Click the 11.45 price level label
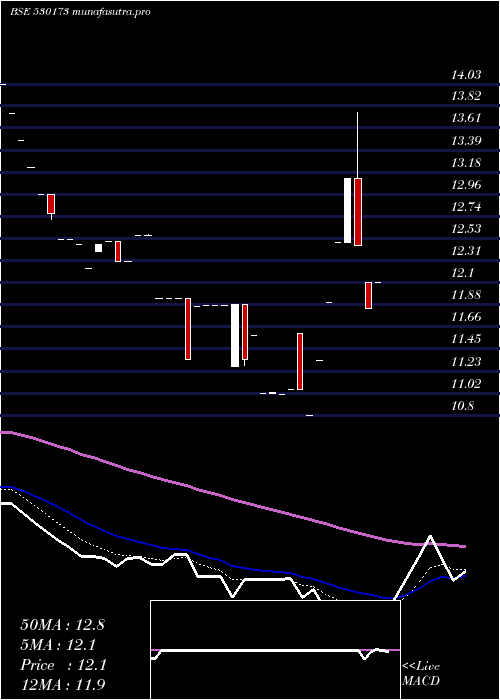The image size is (500, 700). [x=466, y=339]
